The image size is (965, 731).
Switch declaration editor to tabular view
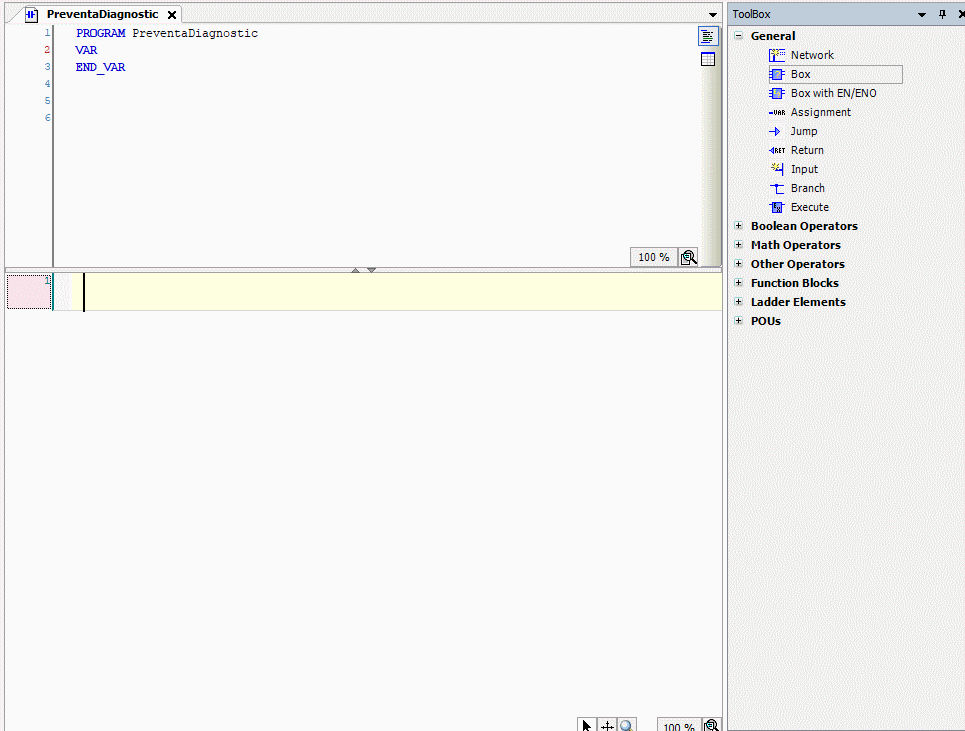[x=708, y=59]
